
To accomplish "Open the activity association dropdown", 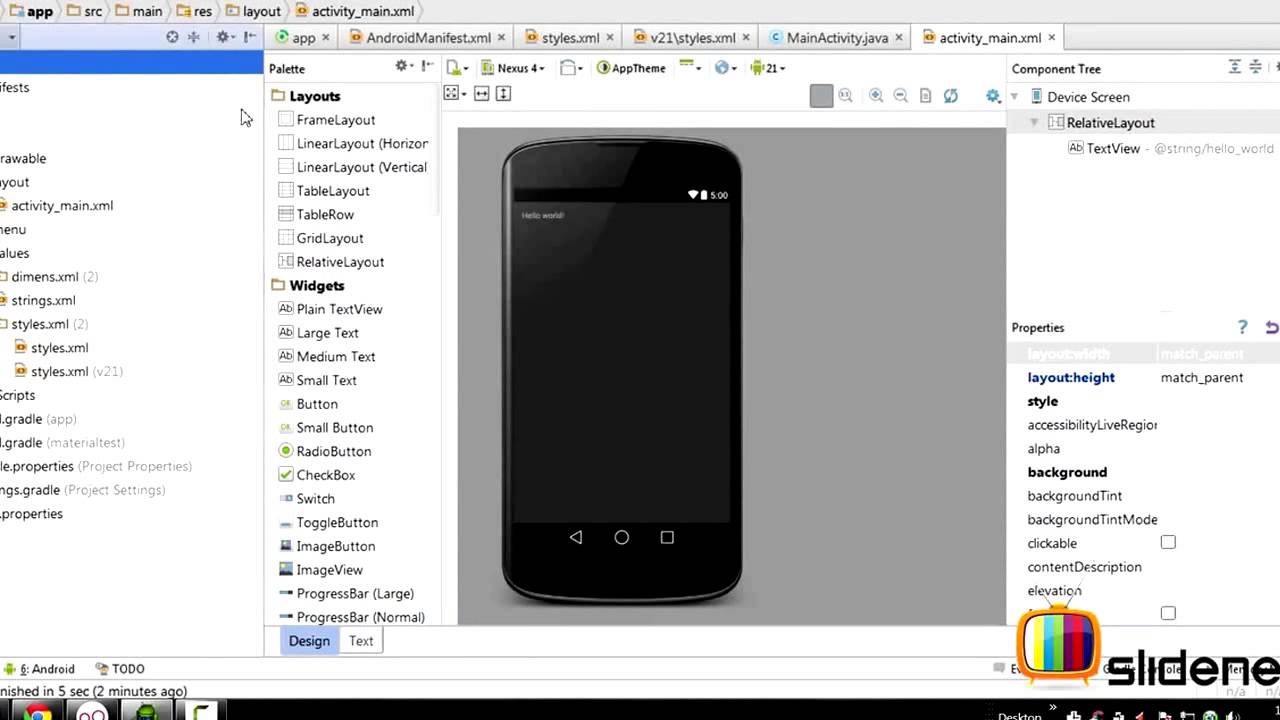I will coord(689,67).
